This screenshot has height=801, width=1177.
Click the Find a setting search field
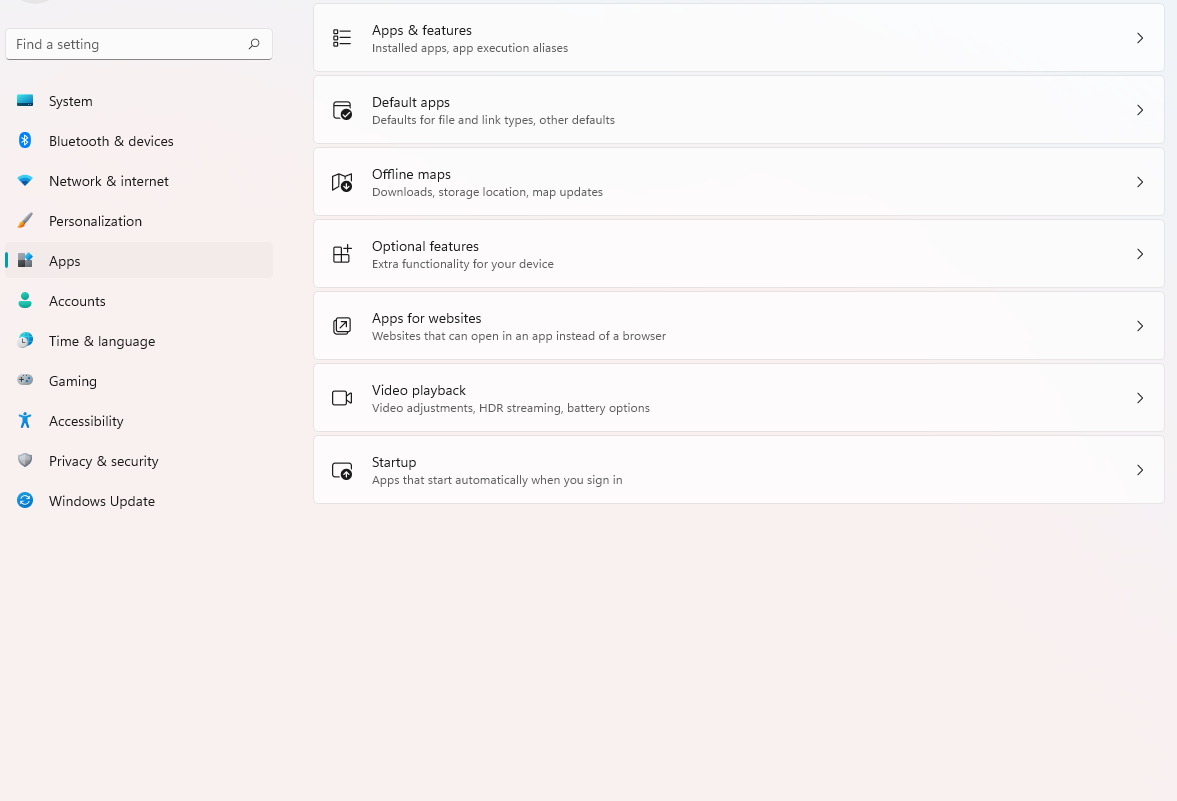pyautogui.click(x=139, y=44)
